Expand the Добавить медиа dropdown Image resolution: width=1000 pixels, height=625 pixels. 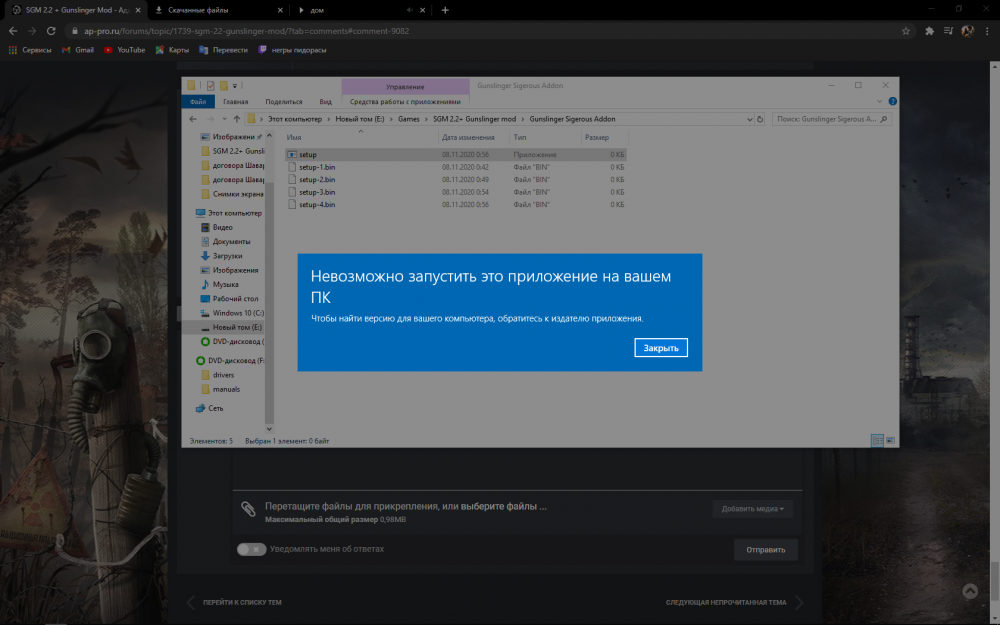point(753,509)
